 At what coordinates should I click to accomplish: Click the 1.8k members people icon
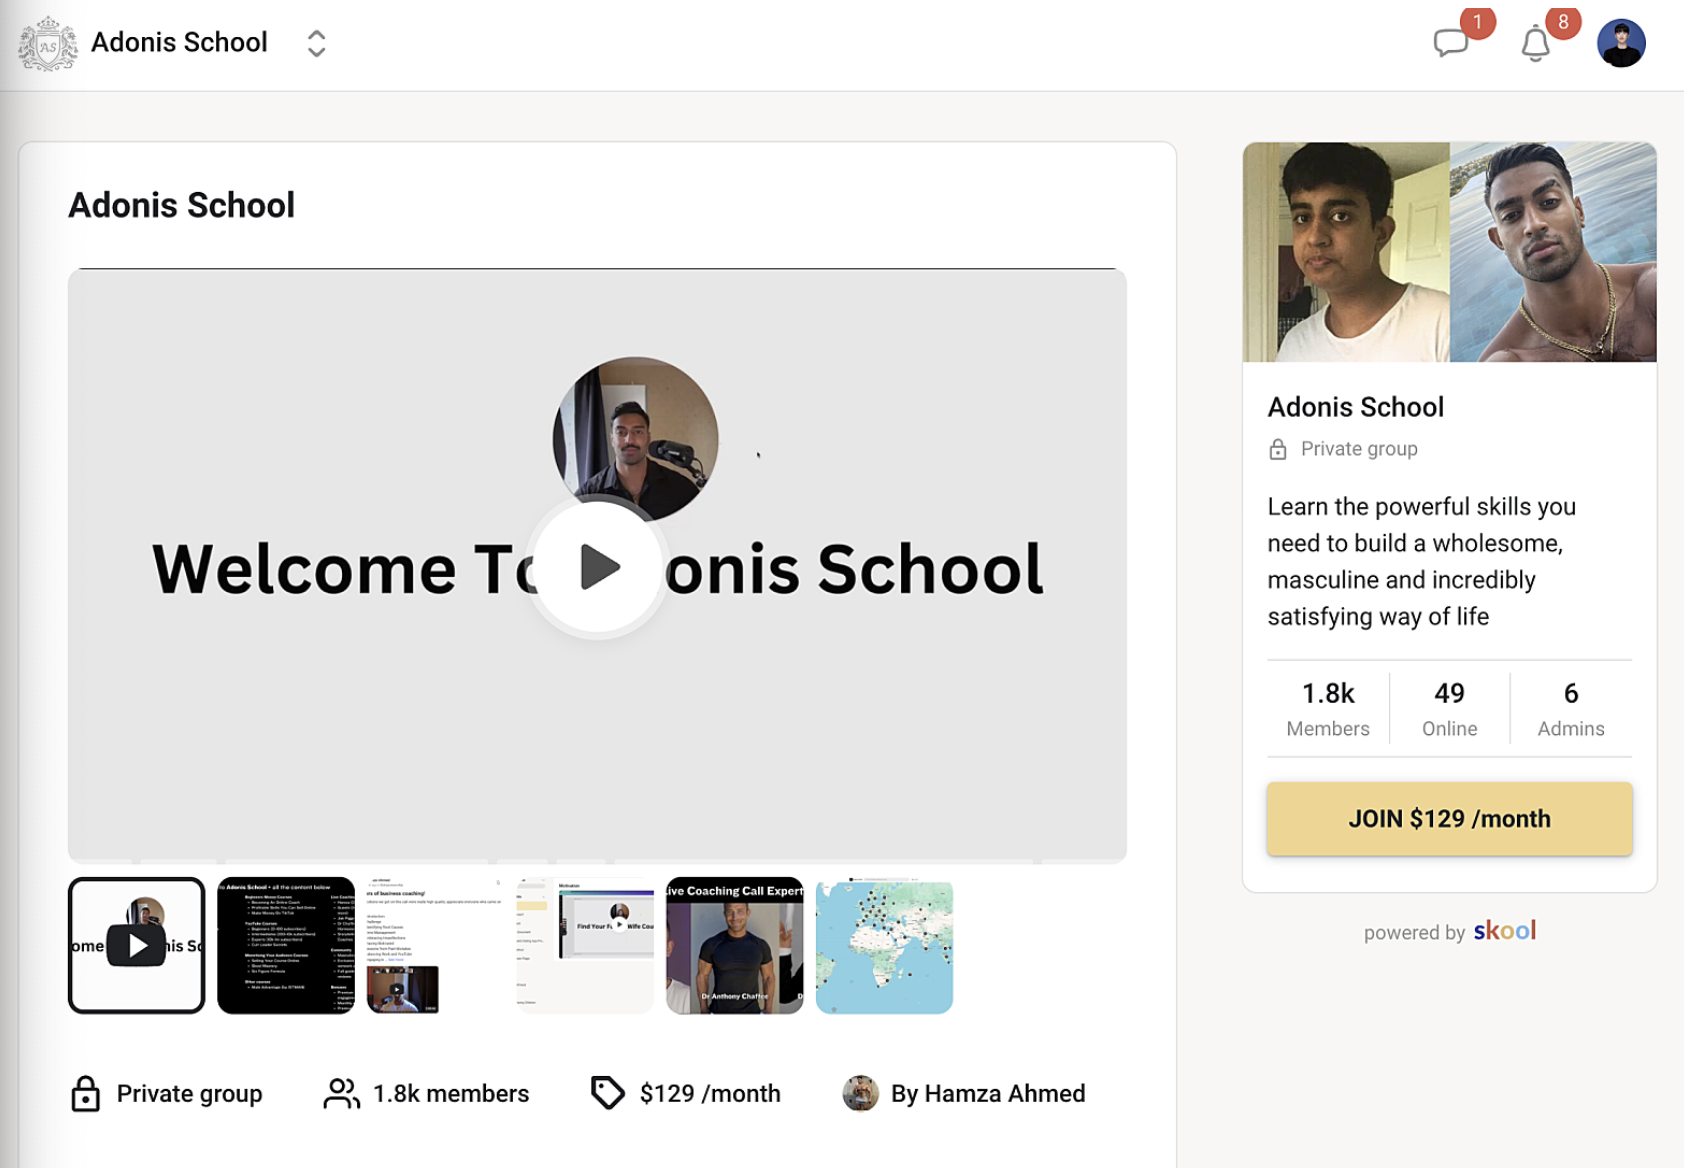point(341,1094)
